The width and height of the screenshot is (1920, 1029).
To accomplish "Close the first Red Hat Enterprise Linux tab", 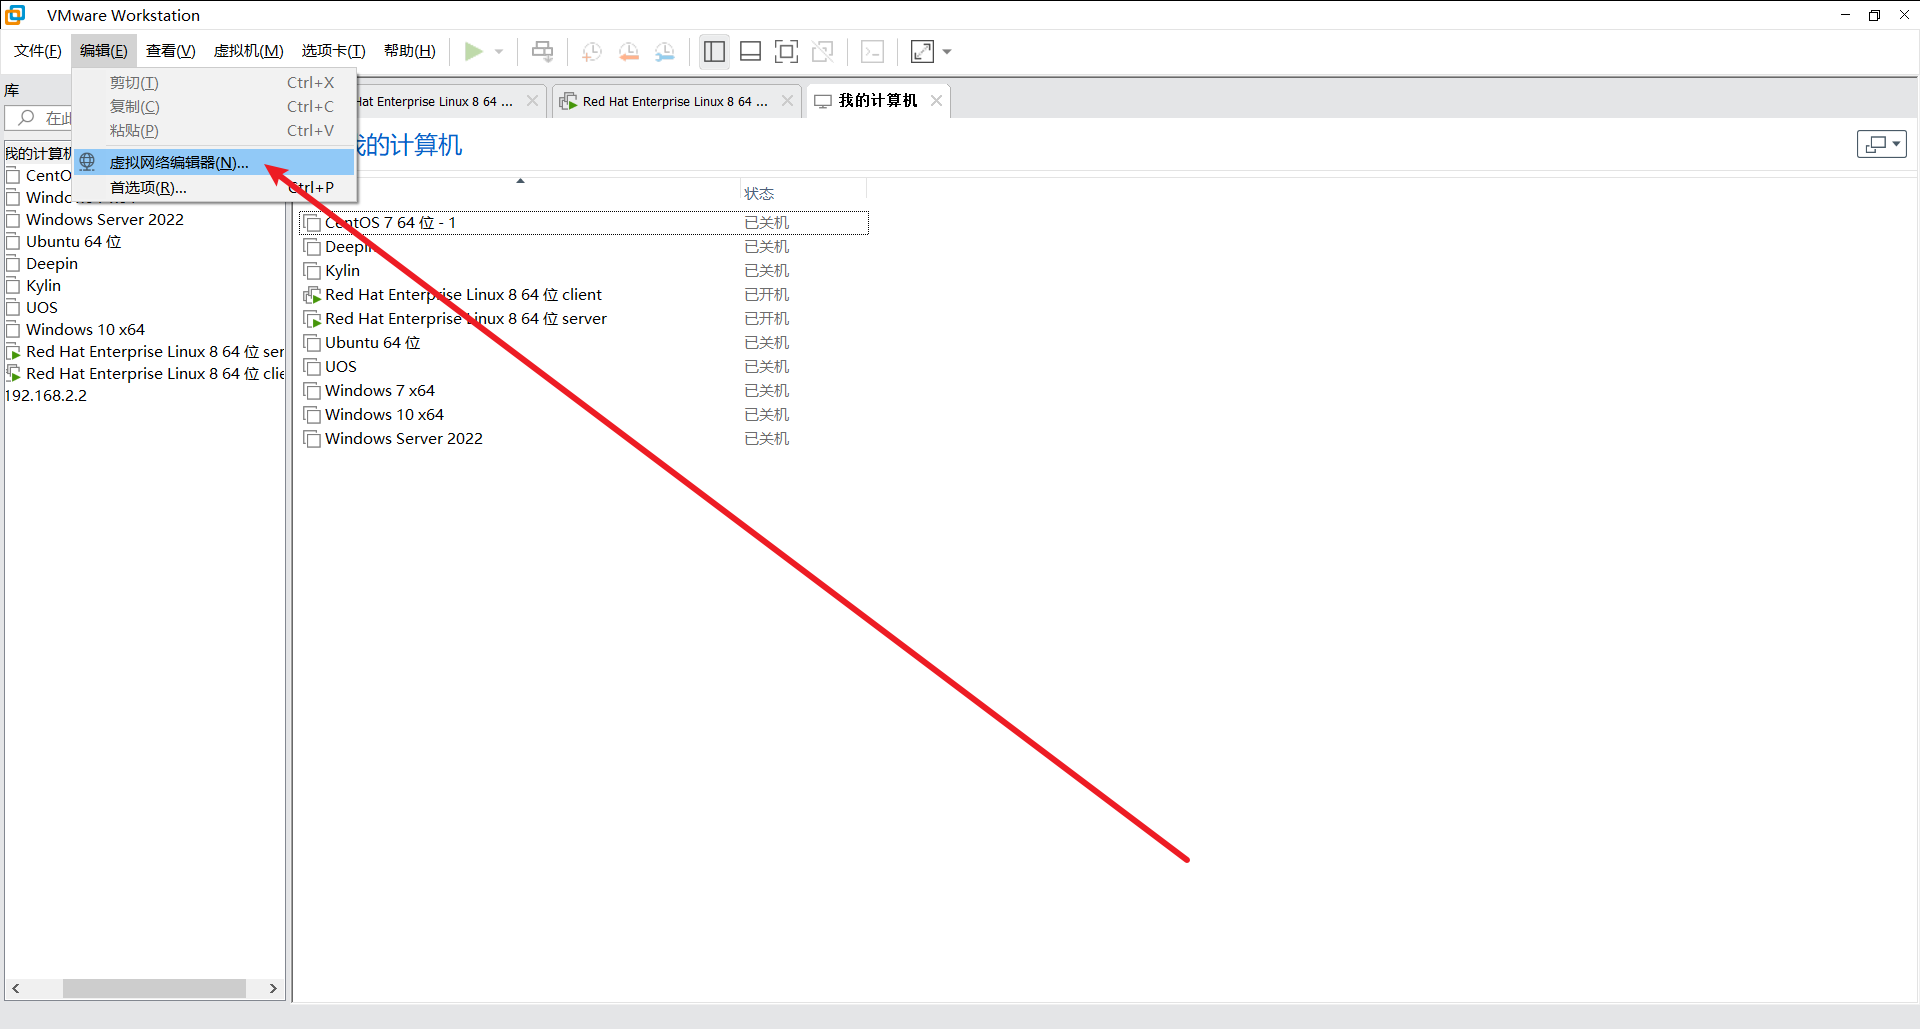I will [532, 101].
